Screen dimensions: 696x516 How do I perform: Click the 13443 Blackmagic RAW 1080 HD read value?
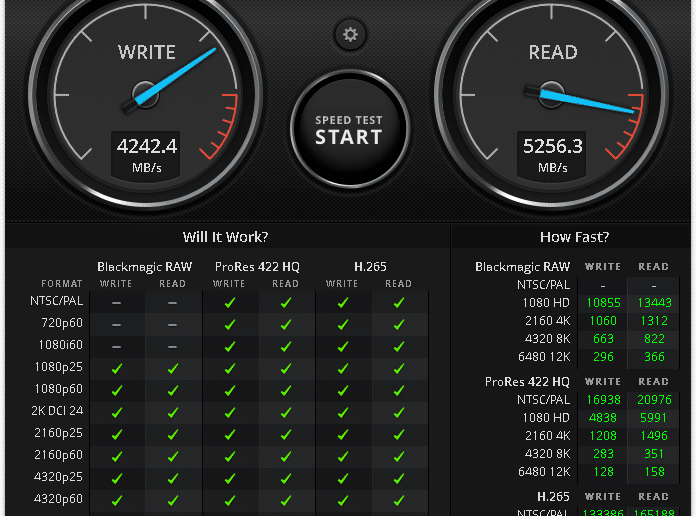coord(654,303)
